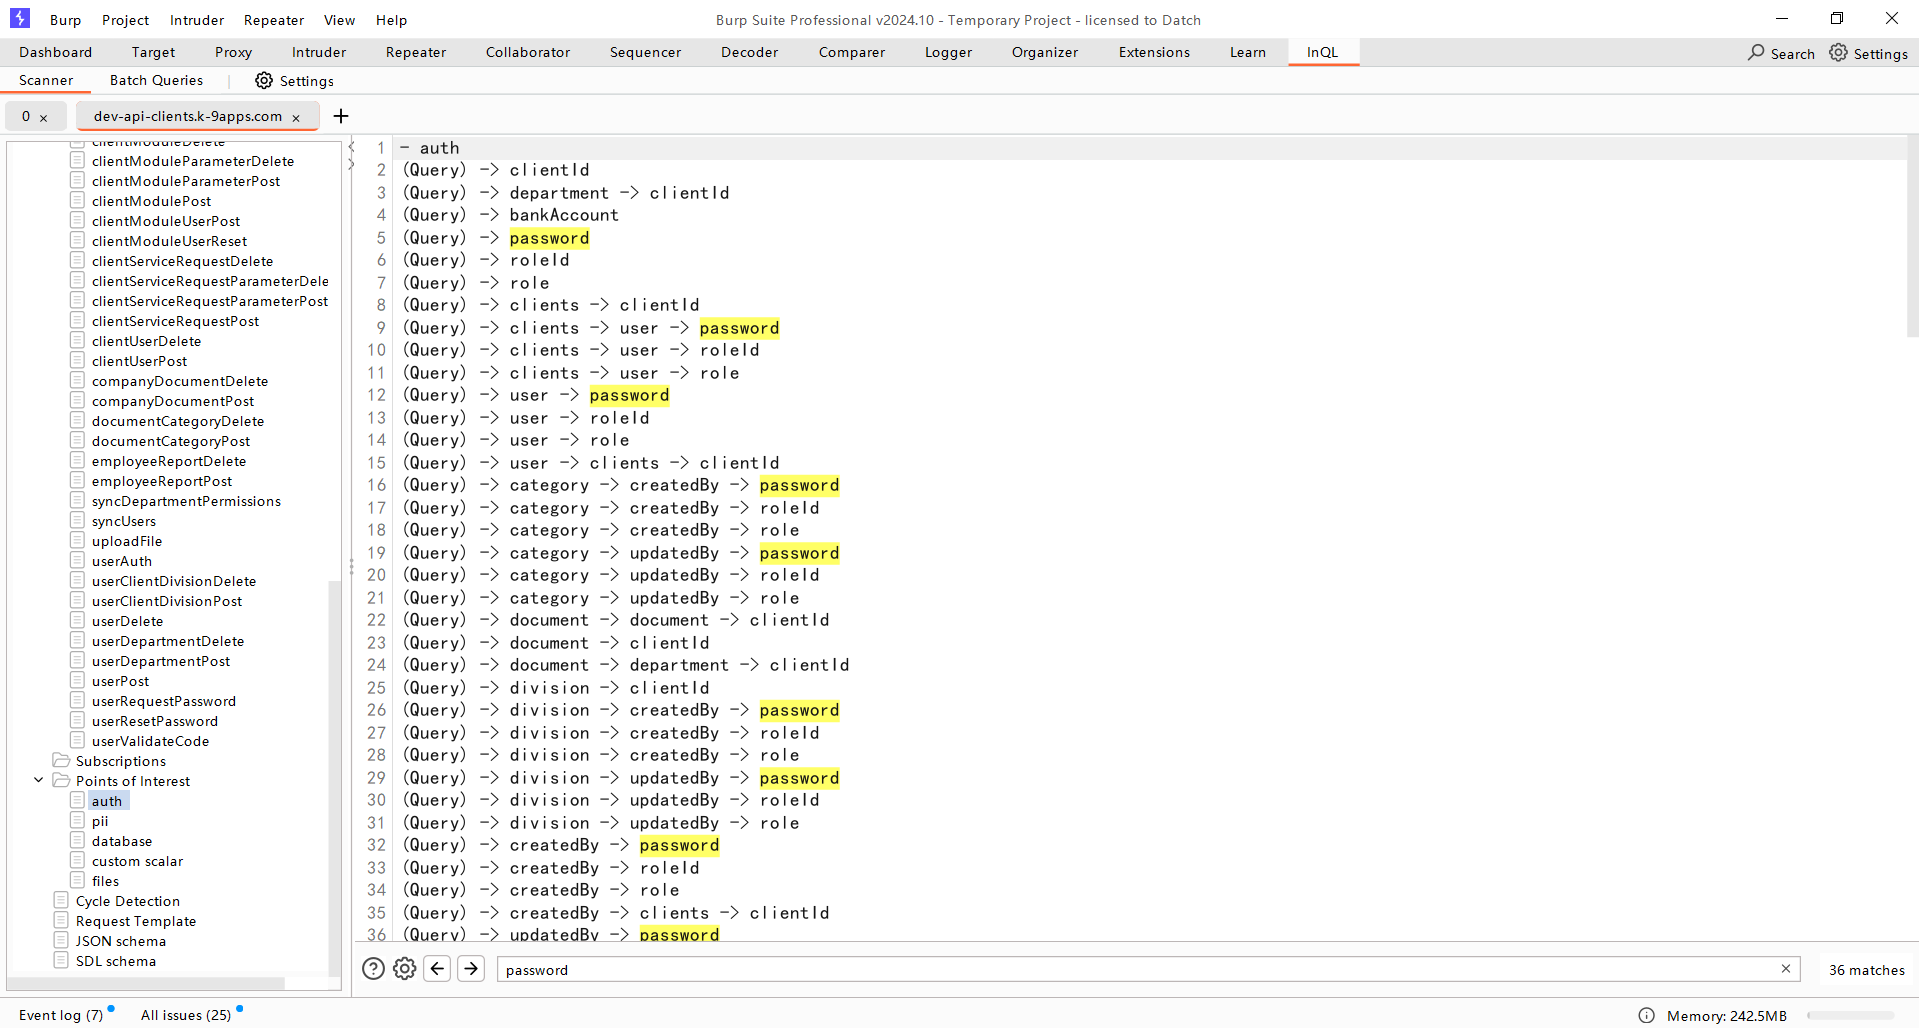
Task: Show All issues list
Action: point(186,1015)
